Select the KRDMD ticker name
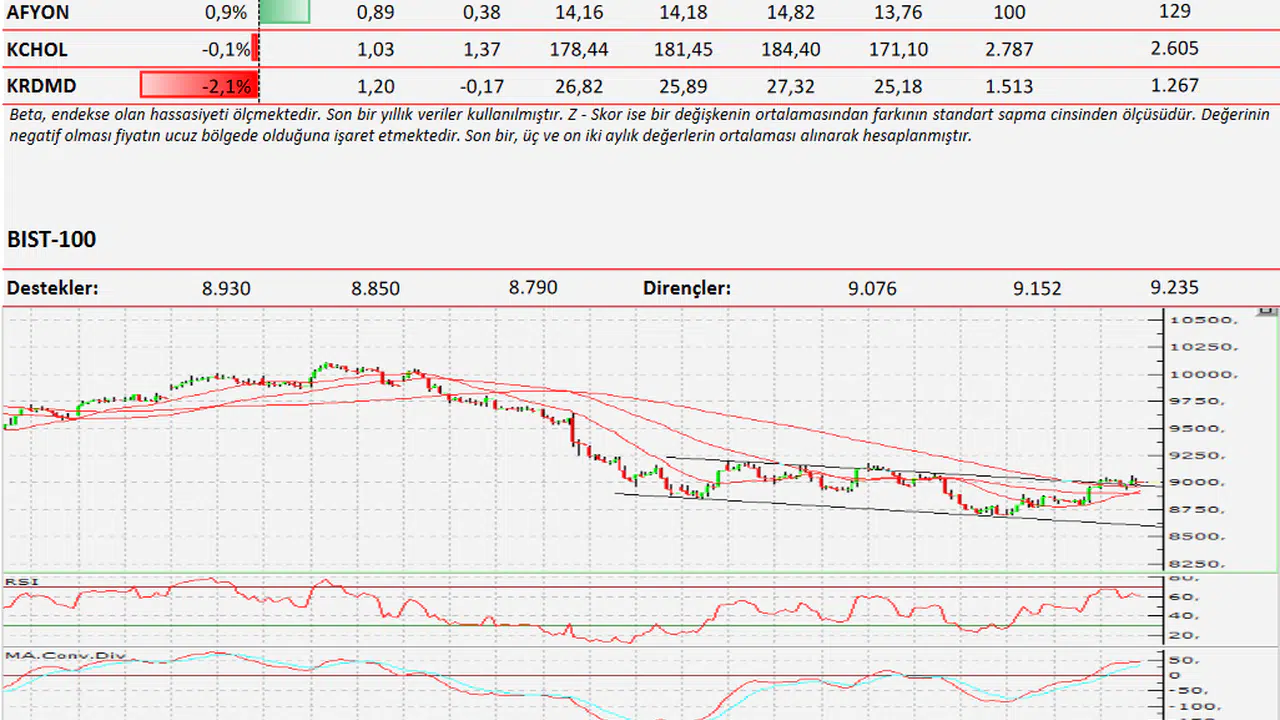 tap(41, 86)
